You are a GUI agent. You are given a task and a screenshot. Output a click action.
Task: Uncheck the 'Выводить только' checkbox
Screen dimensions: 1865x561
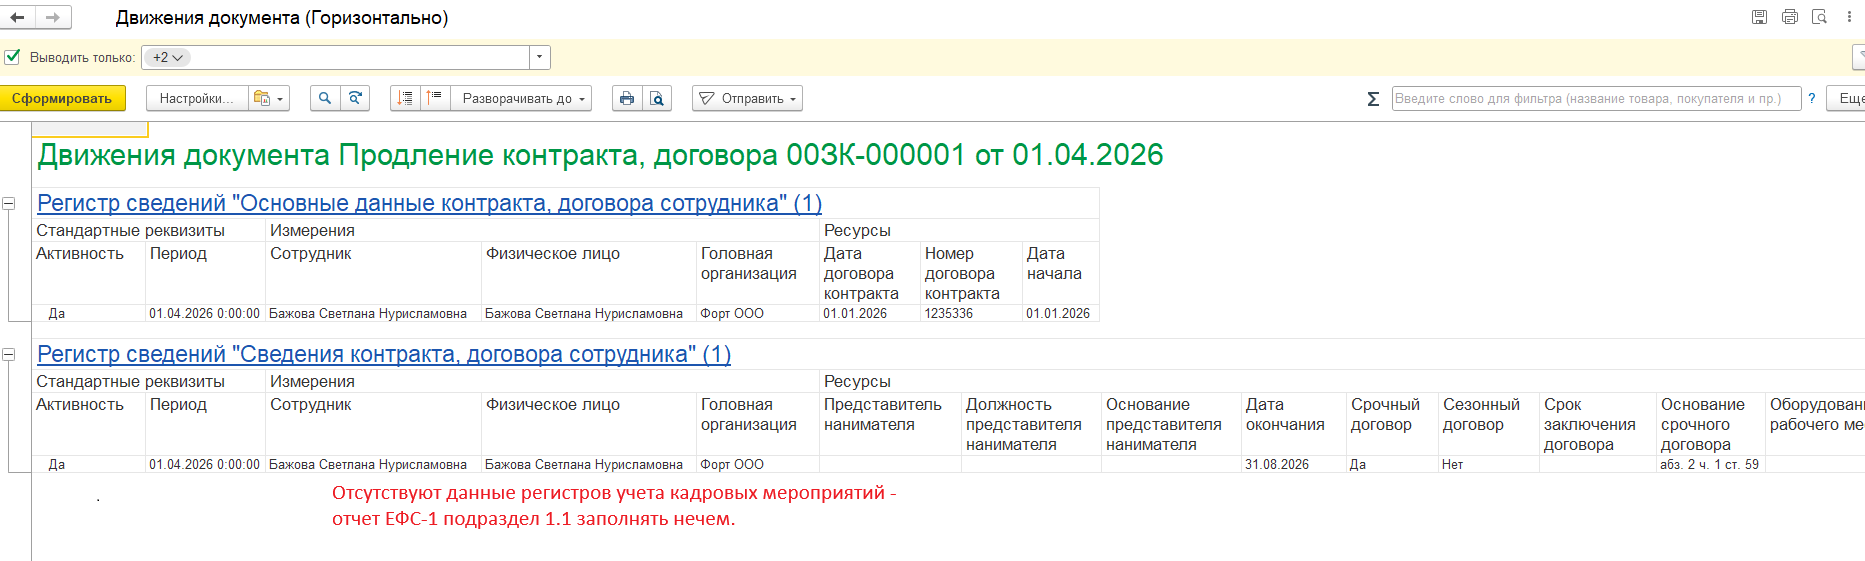pyautogui.click(x=12, y=57)
